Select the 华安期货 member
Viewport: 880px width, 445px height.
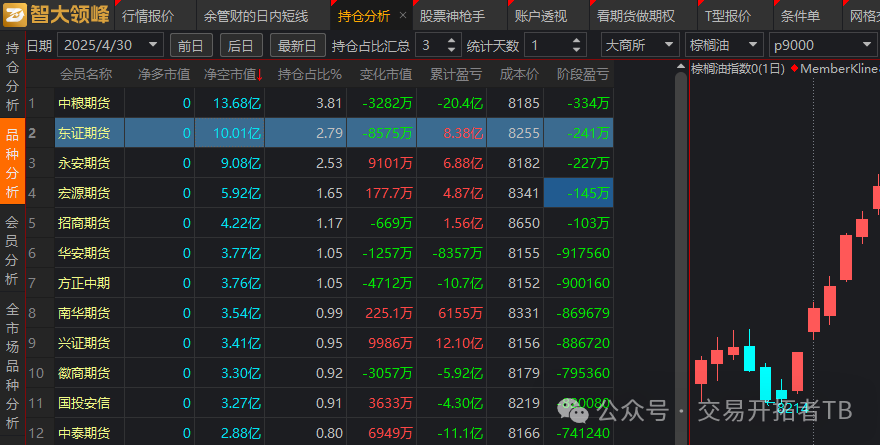point(84,253)
